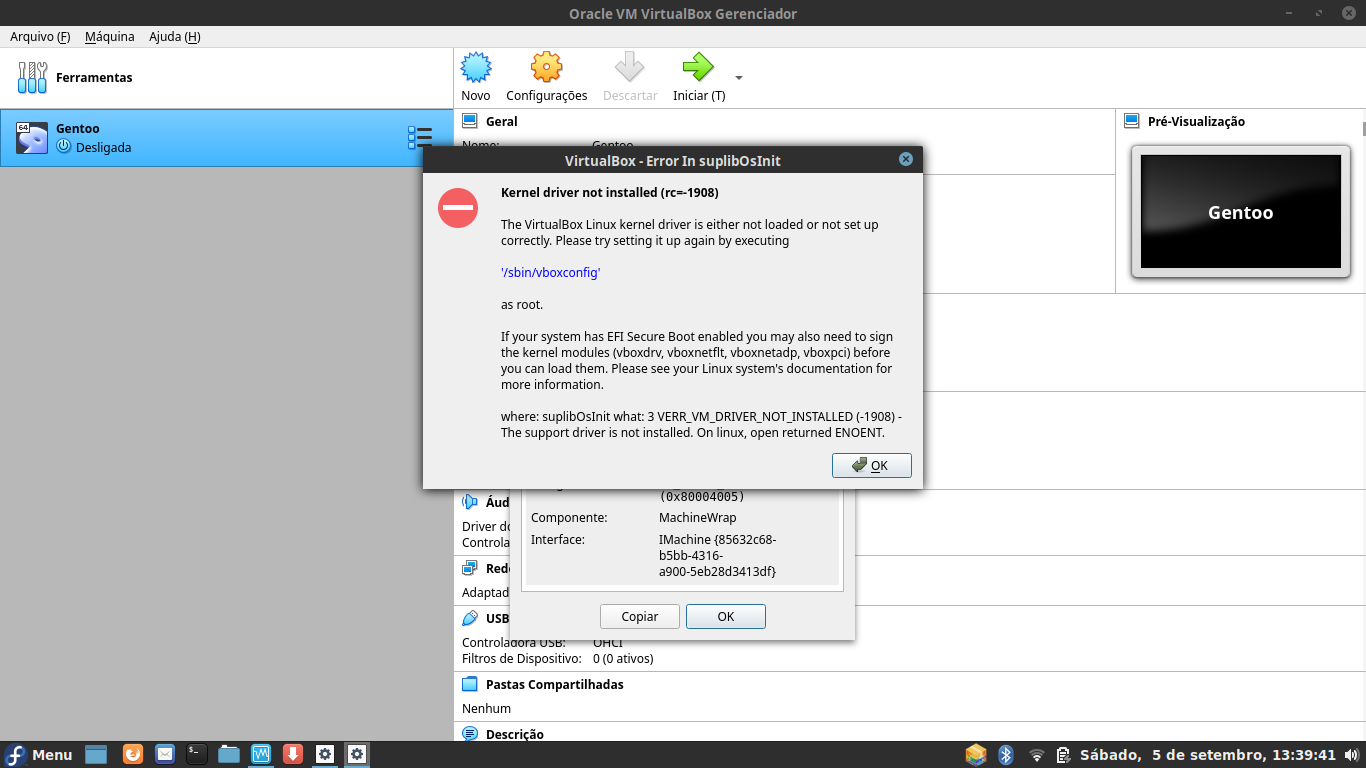Open the Fedora Menu launcher
Image resolution: width=1366 pixels, height=768 pixels.
(39, 754)
